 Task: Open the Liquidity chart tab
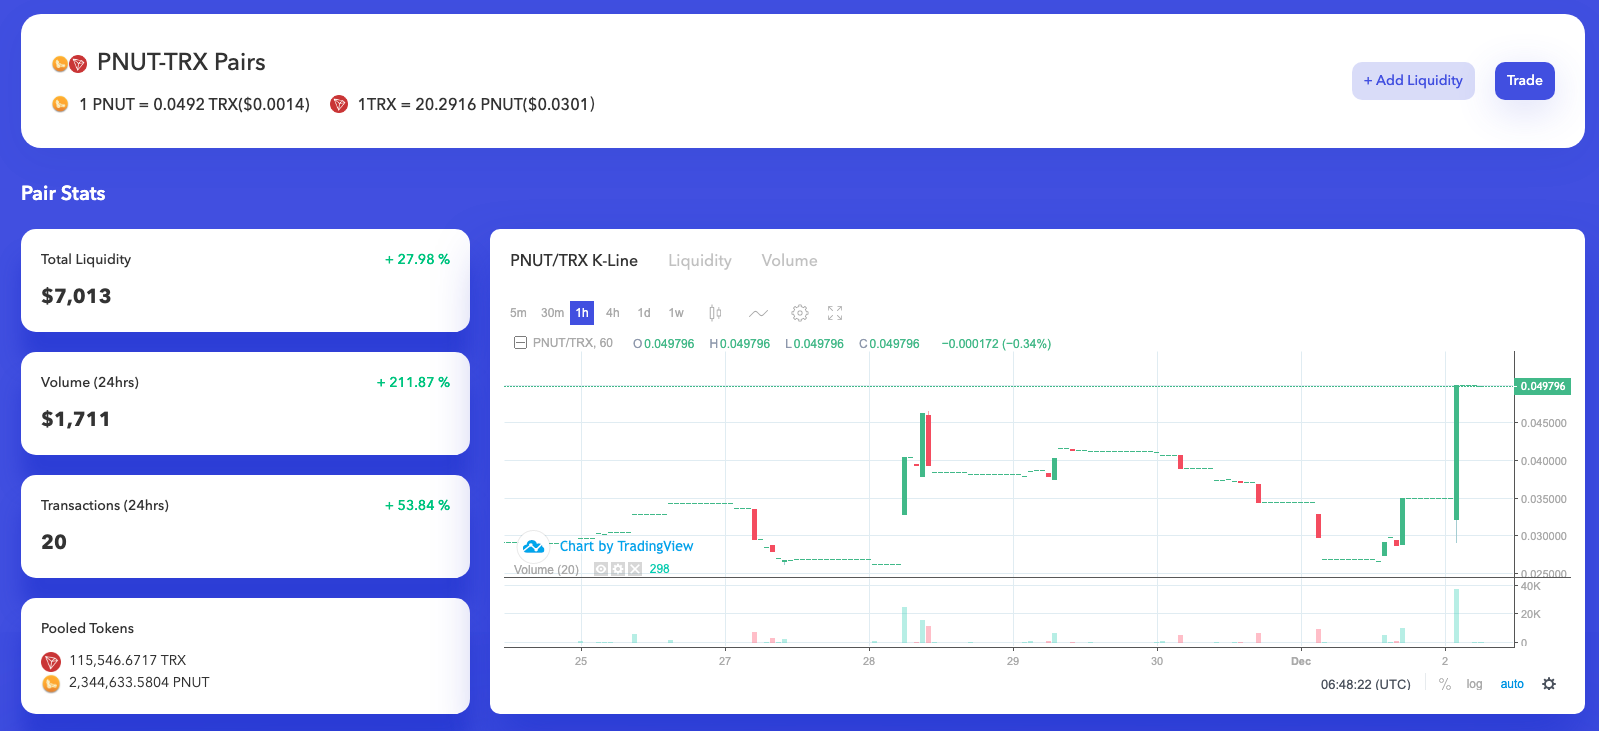pyautogui.click(x=700, y=260)
